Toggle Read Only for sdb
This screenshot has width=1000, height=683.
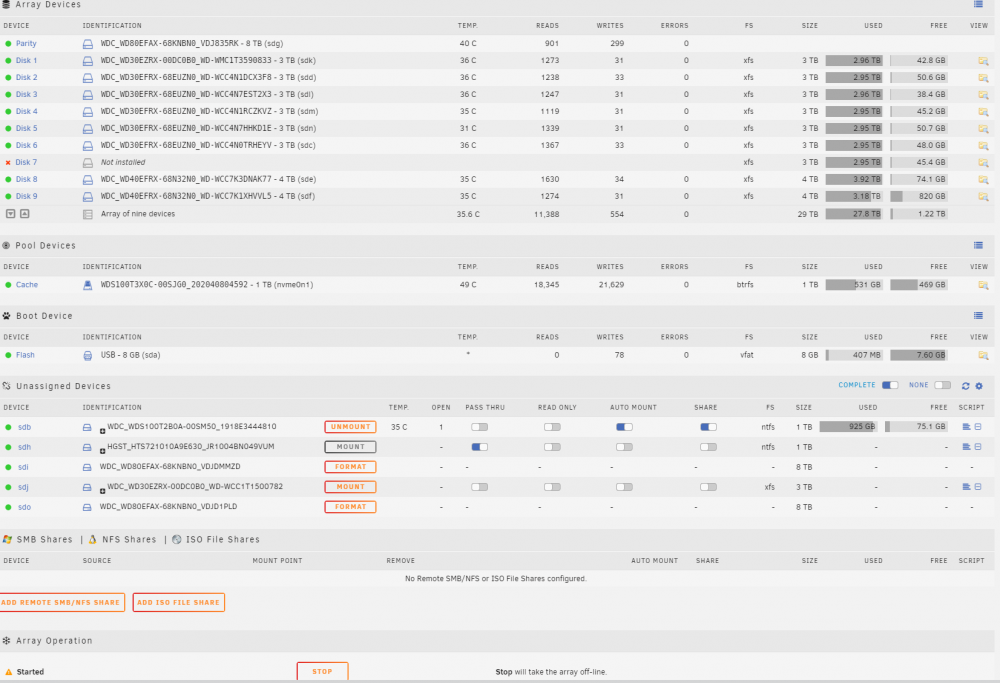point(552,427)
